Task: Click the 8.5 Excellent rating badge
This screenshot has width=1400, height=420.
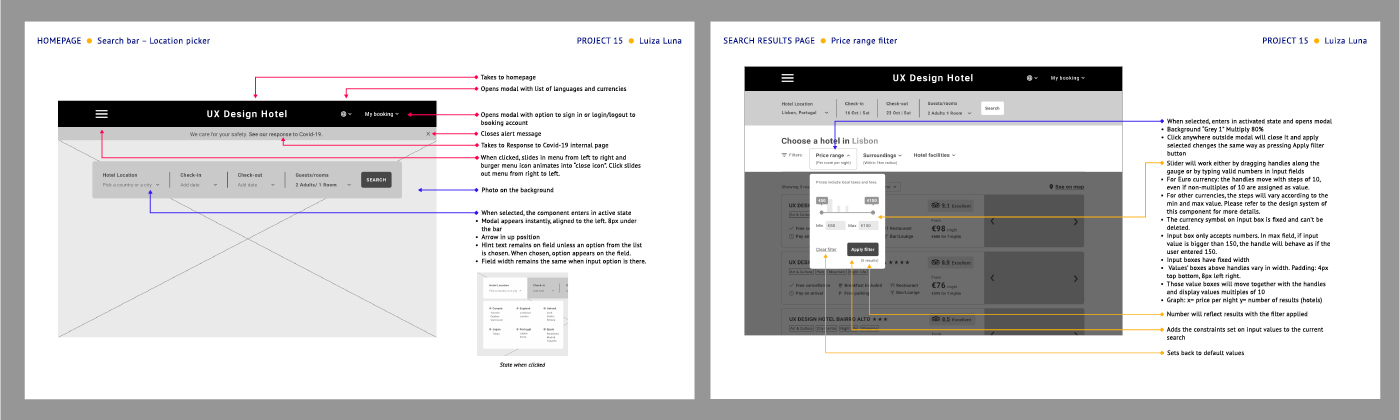Action: pos(950,319)
